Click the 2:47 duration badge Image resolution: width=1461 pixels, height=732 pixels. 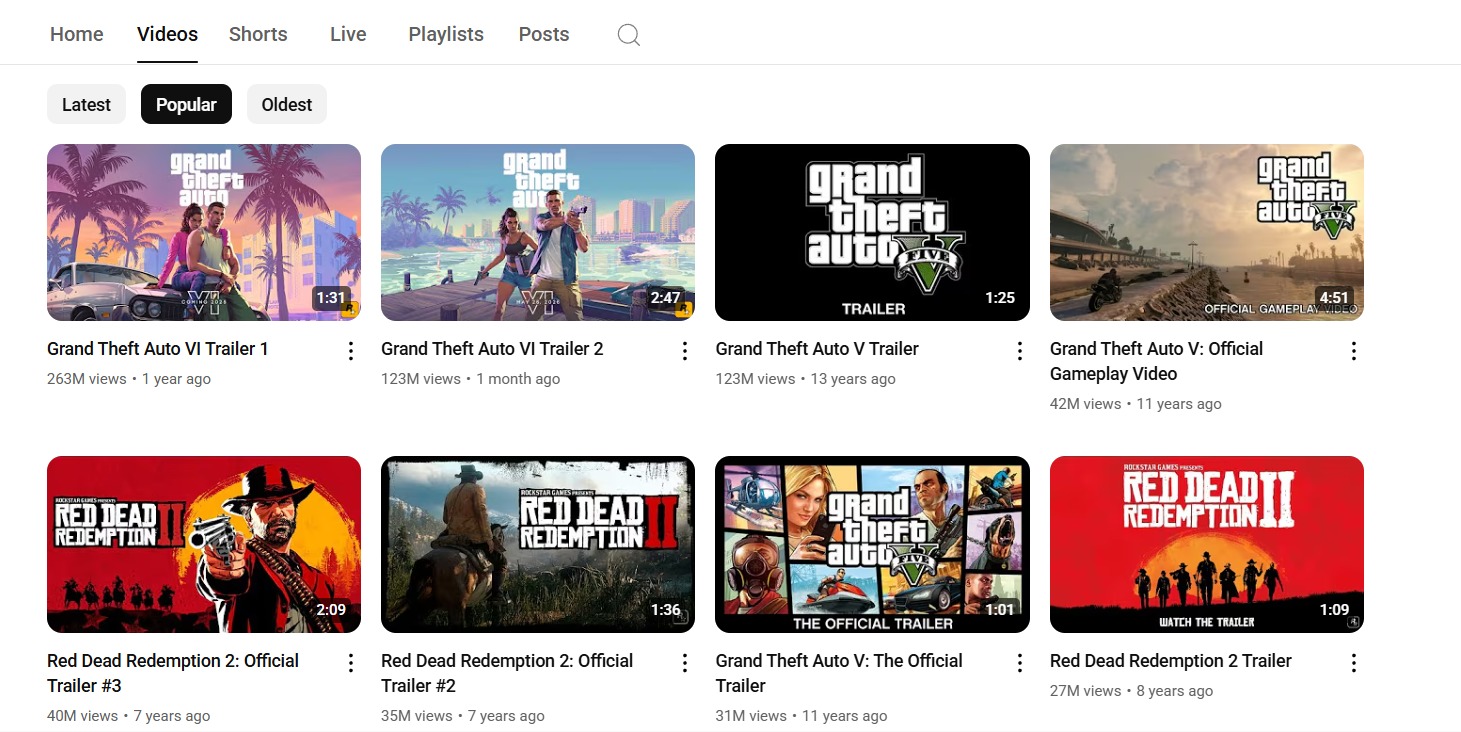(x=665, y=298)
